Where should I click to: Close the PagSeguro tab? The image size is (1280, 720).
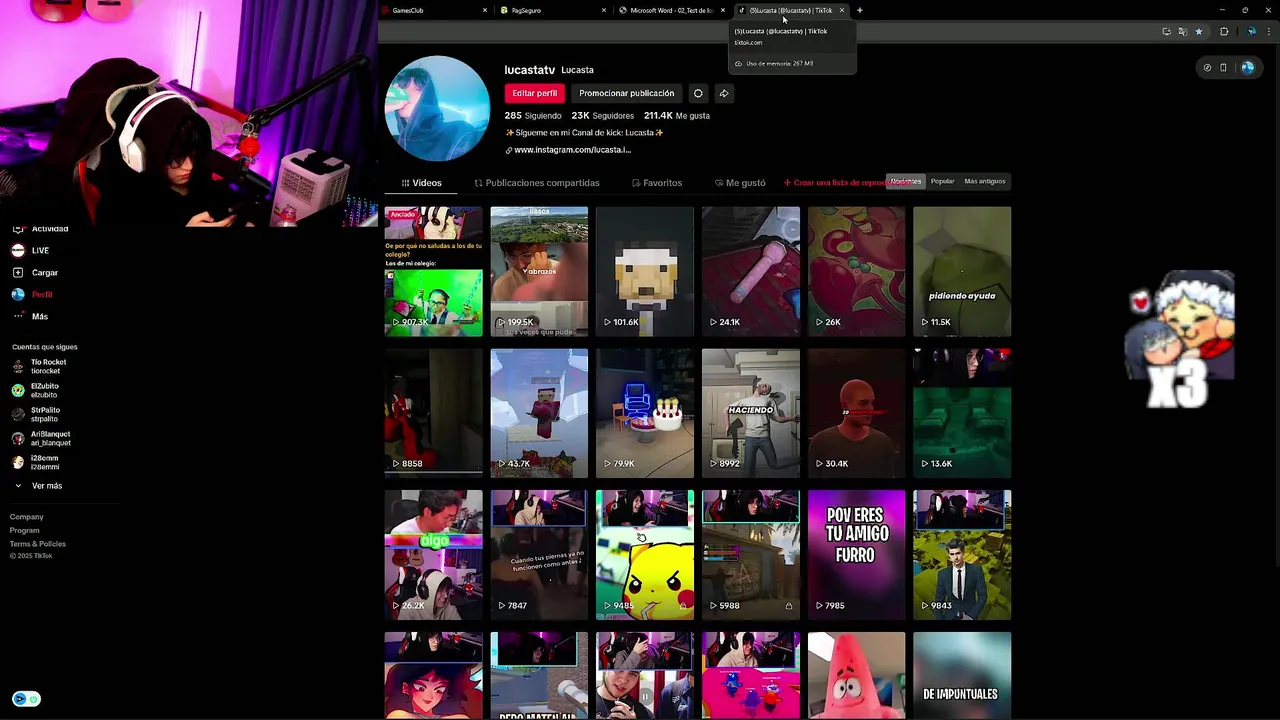click(x=604, y=10)
